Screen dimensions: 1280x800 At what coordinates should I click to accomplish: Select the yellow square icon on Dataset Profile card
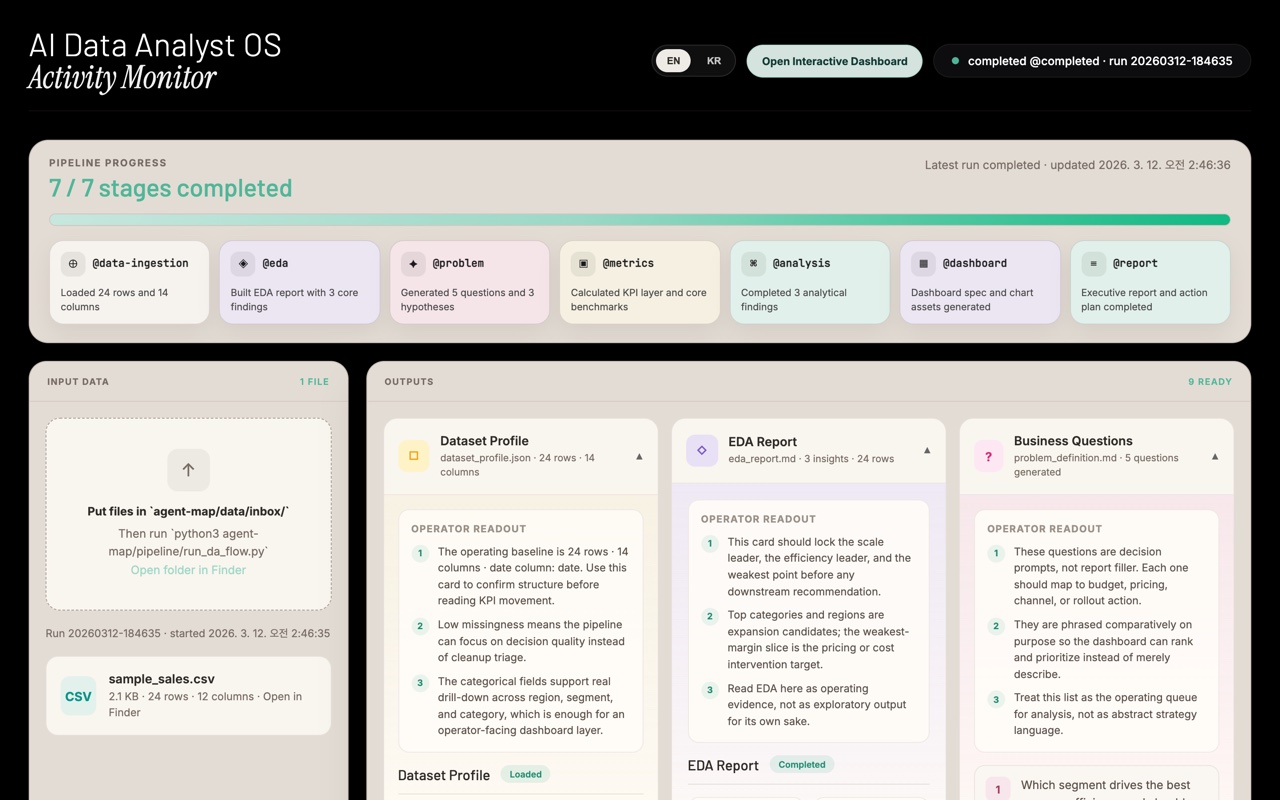[412, 454]
